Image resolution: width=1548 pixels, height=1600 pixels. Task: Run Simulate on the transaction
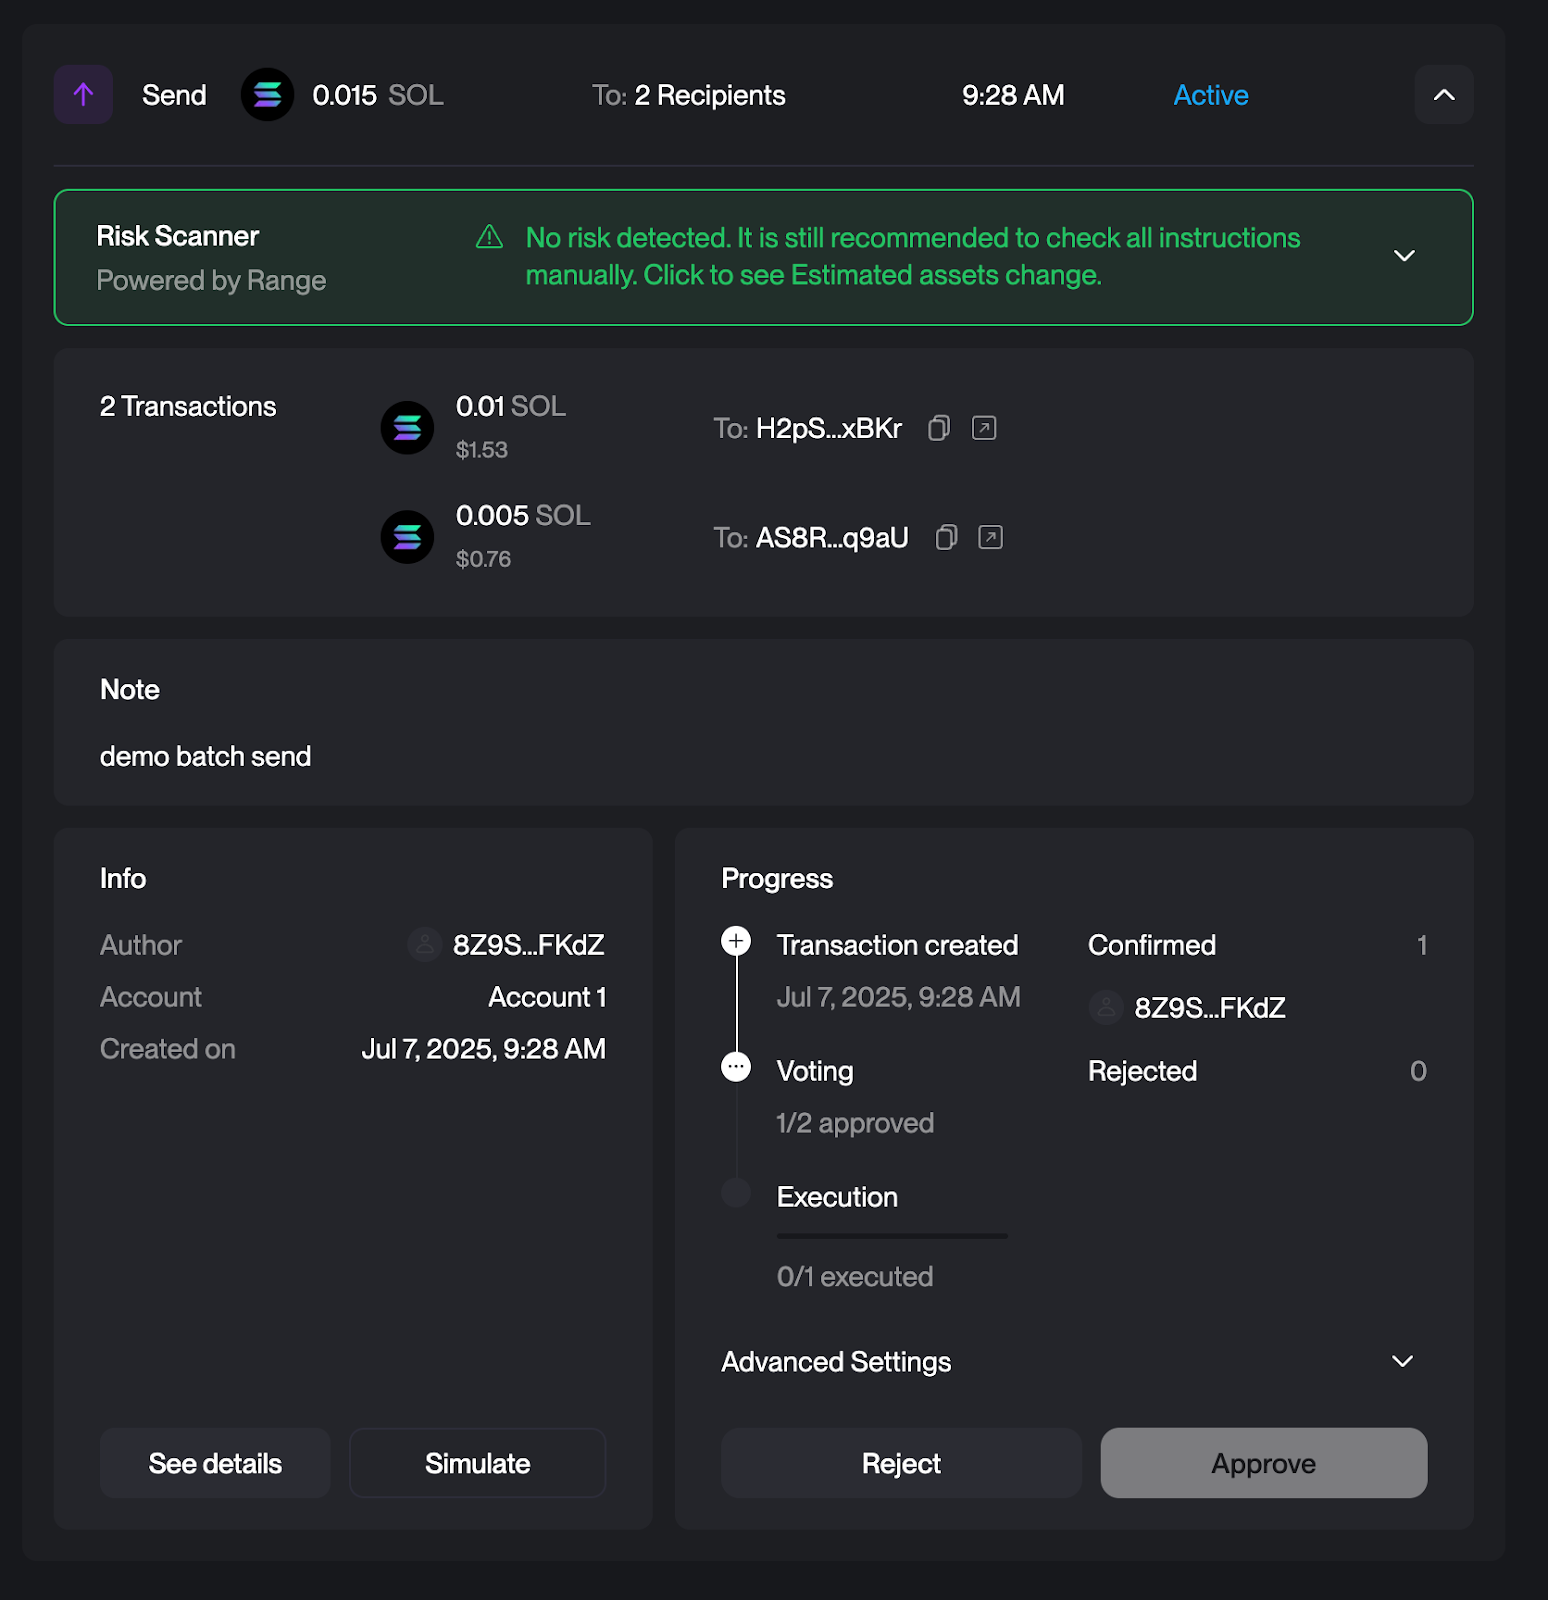pos(478,1463)
